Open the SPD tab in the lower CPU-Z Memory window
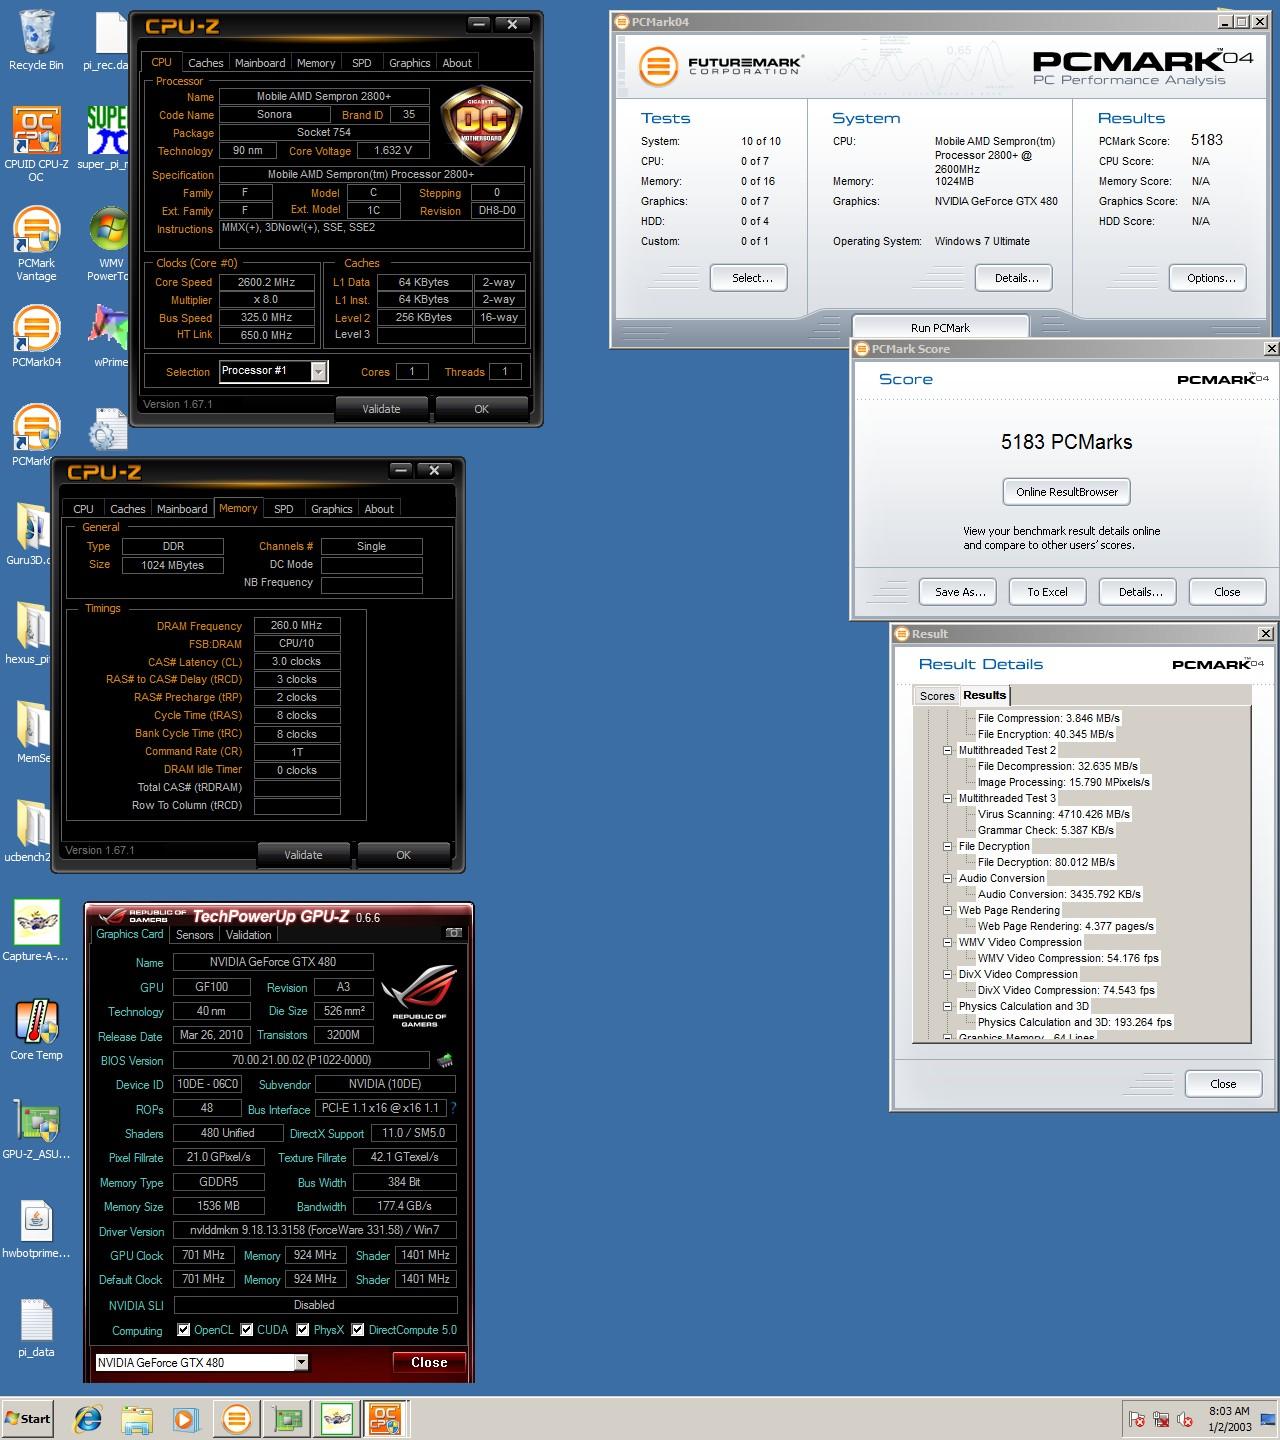The width and height of the screenshot is (1280, 1440). click(x=284, y=509)
